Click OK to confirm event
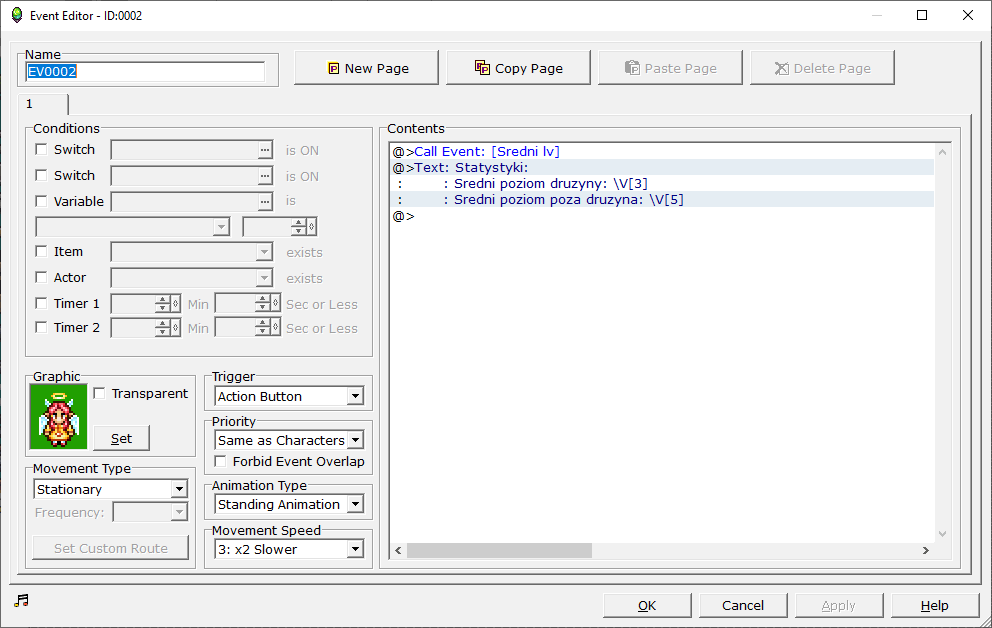Screen dimensions: 992x628 tap(647, 605)
